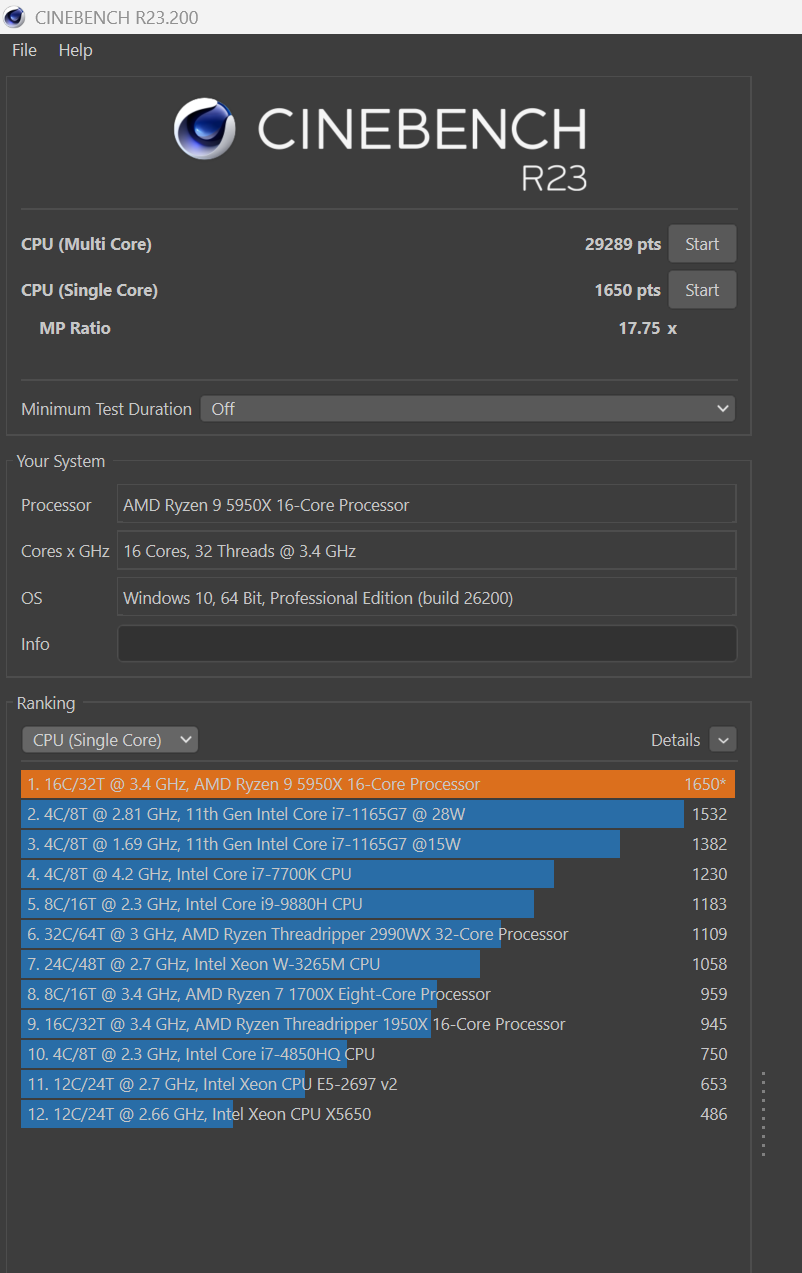Click the OS field showing Windows 10
The image size is (802, 1273).
(427, 598)
